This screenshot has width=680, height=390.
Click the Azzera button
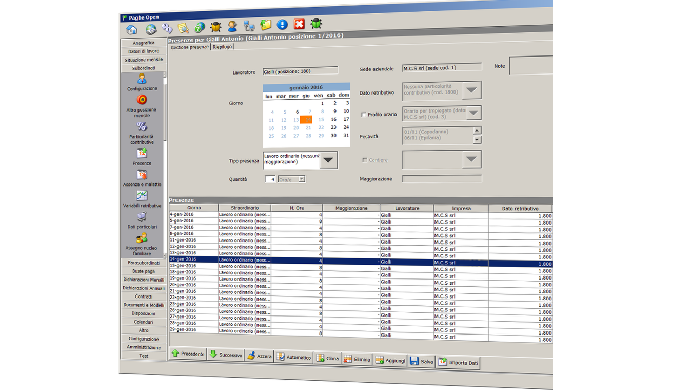259,356
